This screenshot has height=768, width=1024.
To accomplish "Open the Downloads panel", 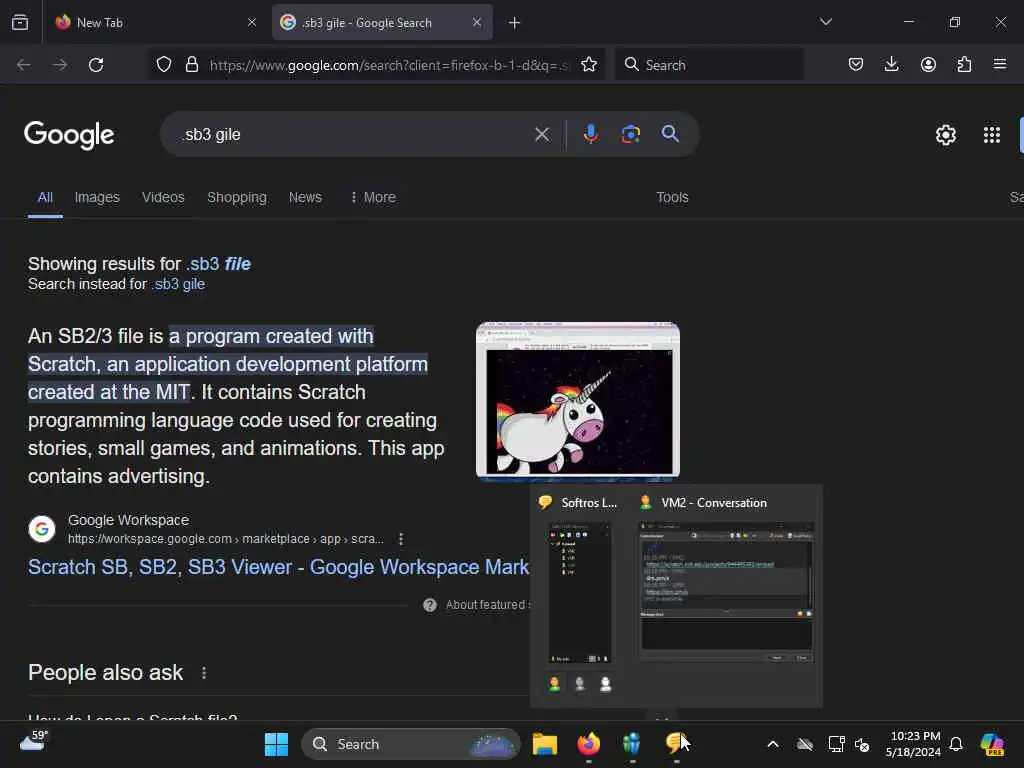I will tap(891, 65).
